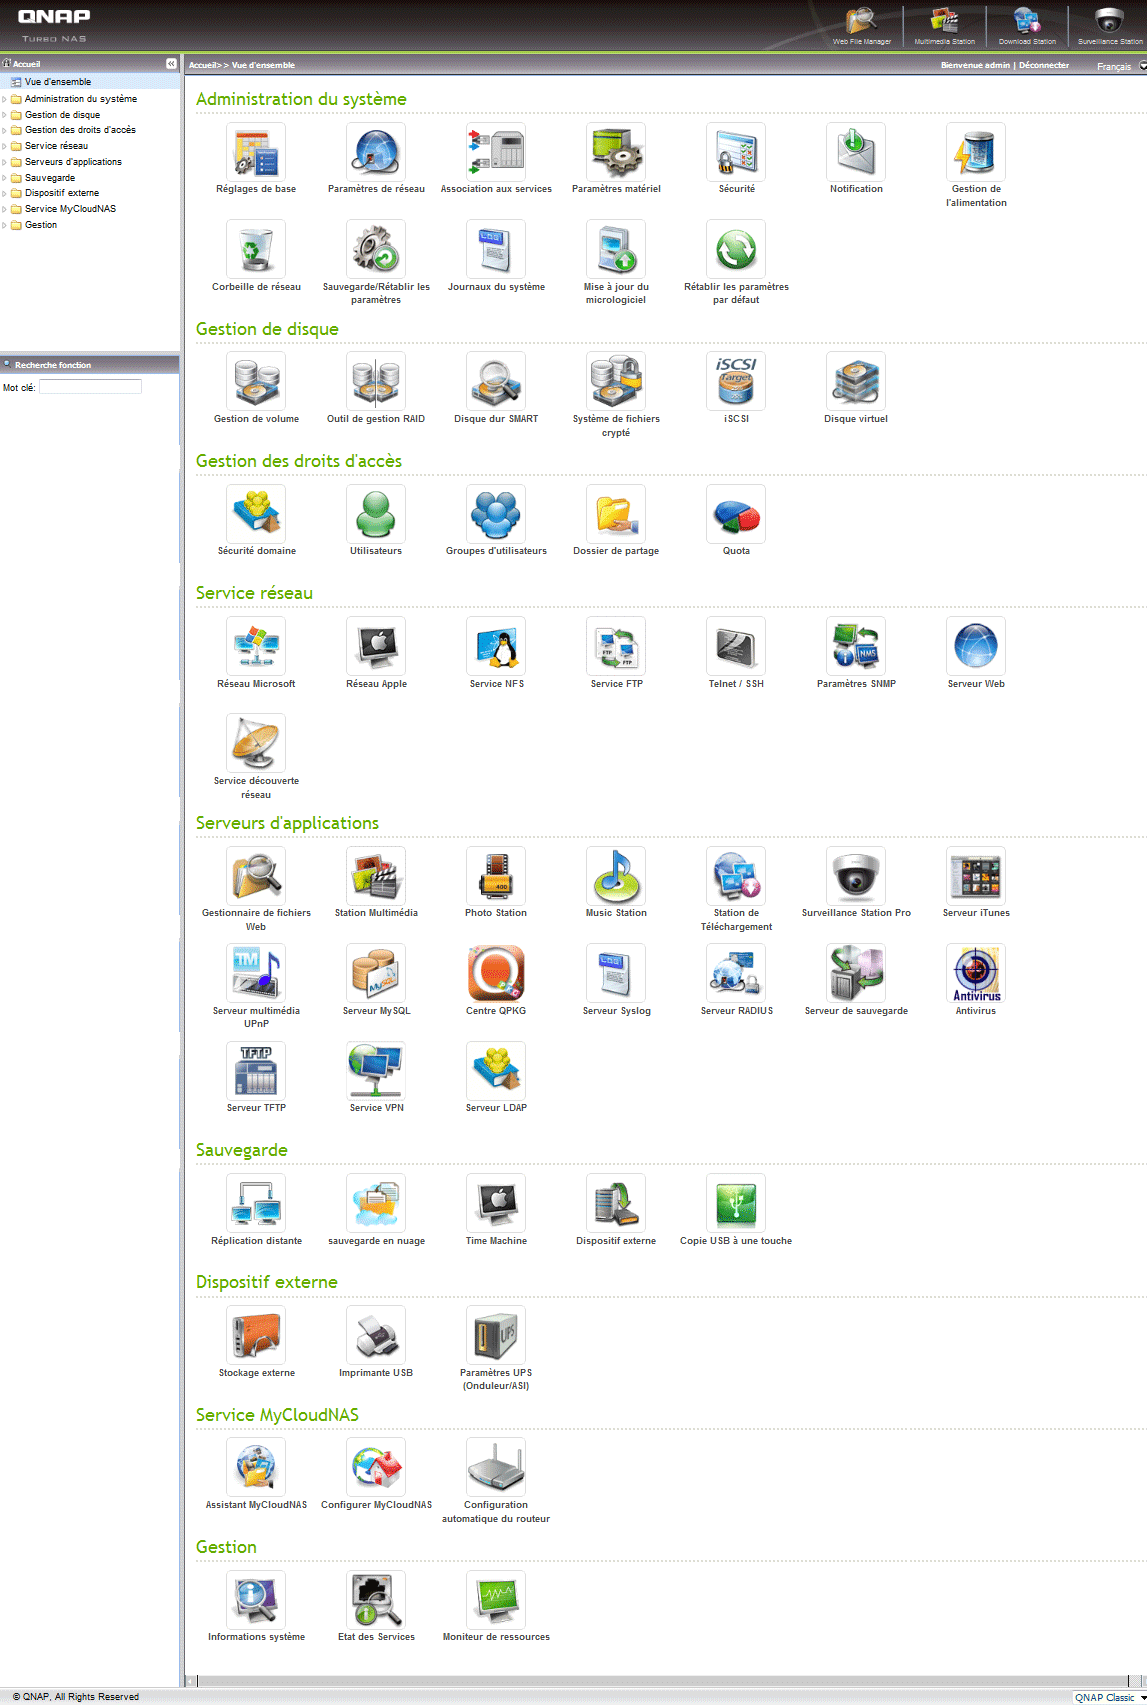Open the Français language dropdown
Viewport: 1147px width, 1705px height.
coord(1120,66)
